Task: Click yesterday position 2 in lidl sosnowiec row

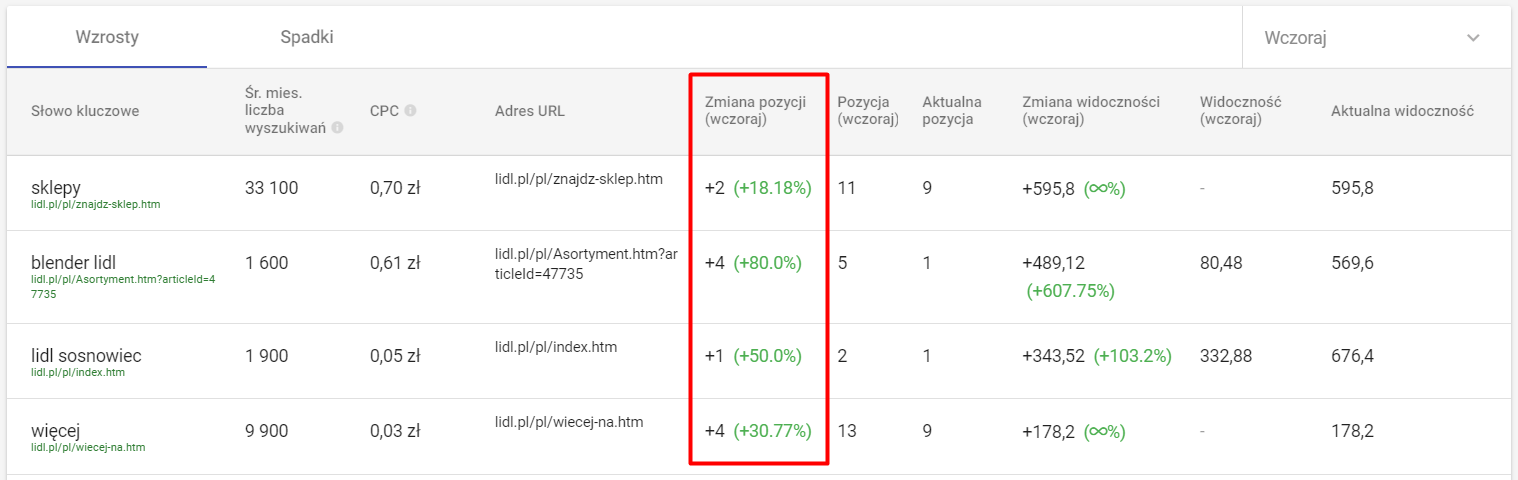Action: tap(842, 356)
